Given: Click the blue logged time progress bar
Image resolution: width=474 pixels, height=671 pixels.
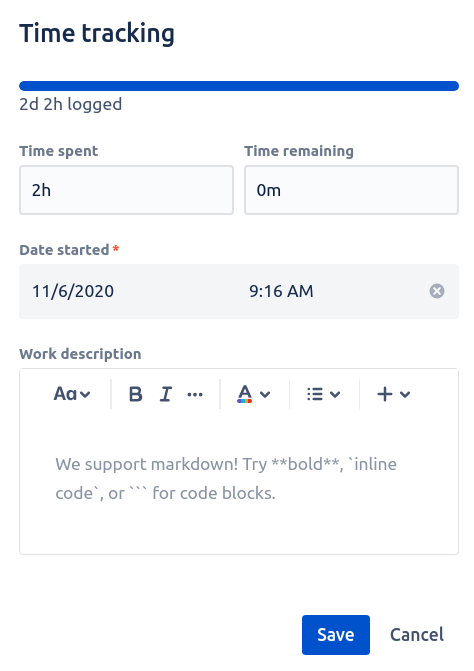Looking at the screenshot, I should coord(239,86).
